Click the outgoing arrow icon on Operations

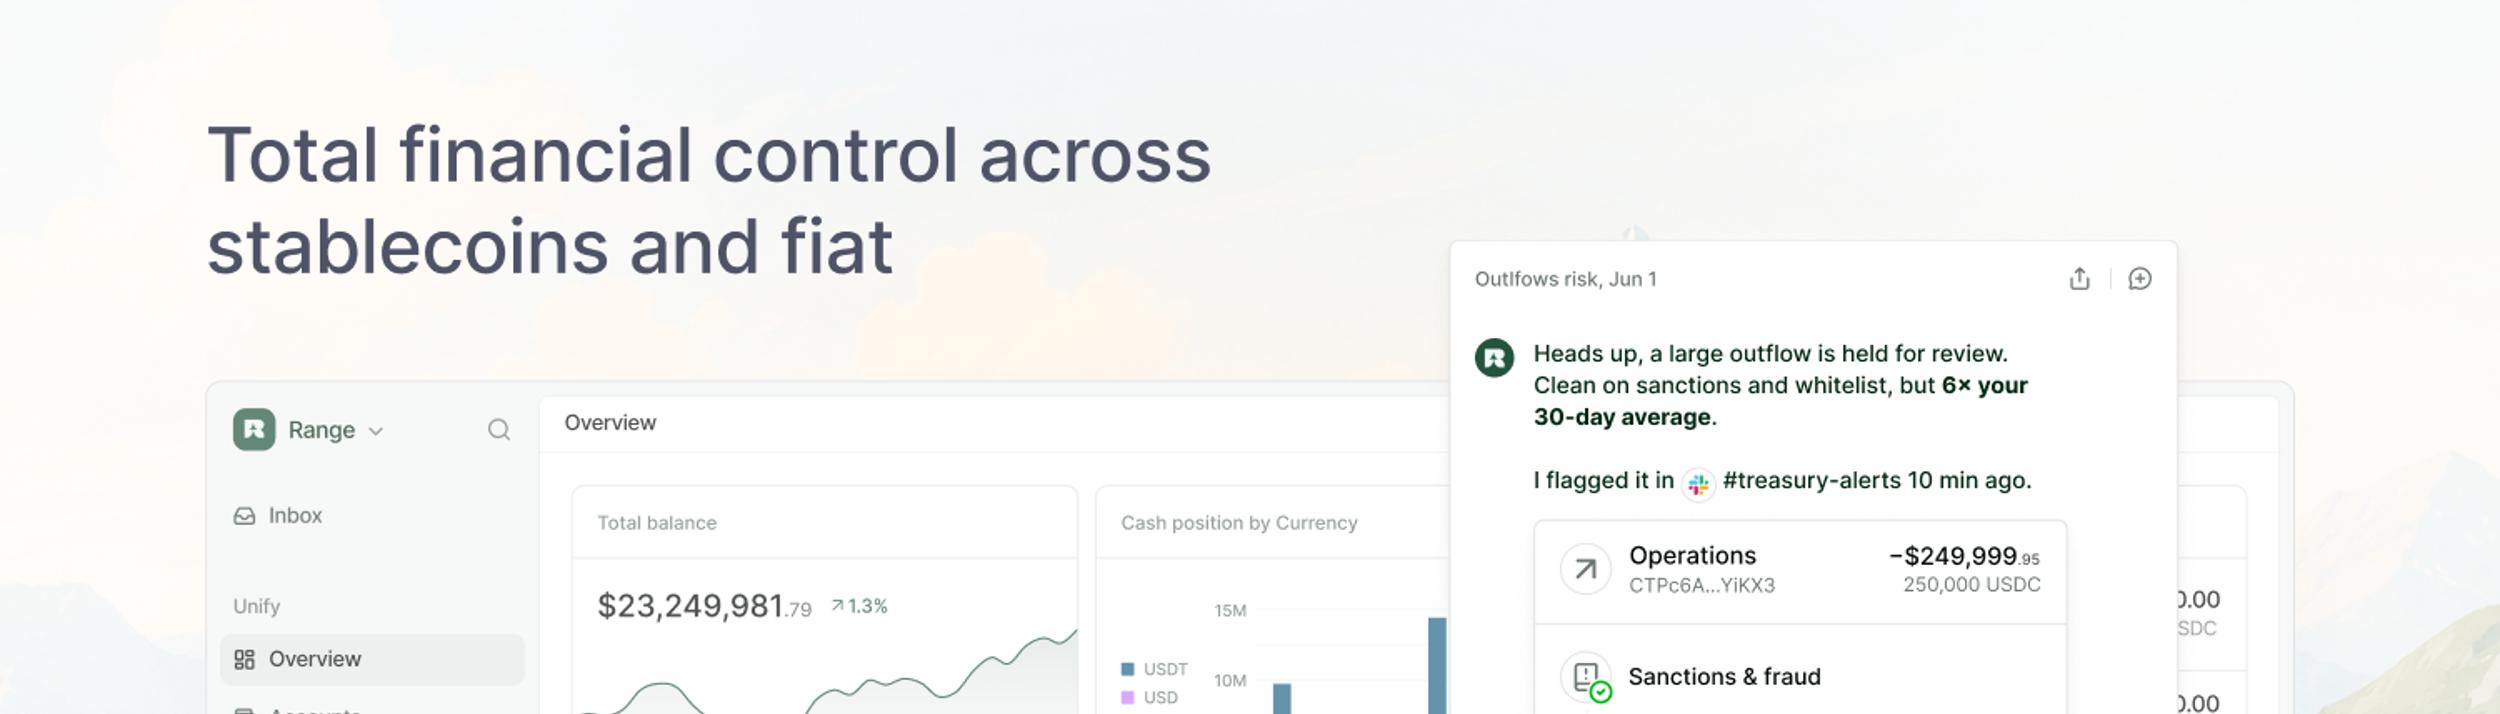point(1586,569)
